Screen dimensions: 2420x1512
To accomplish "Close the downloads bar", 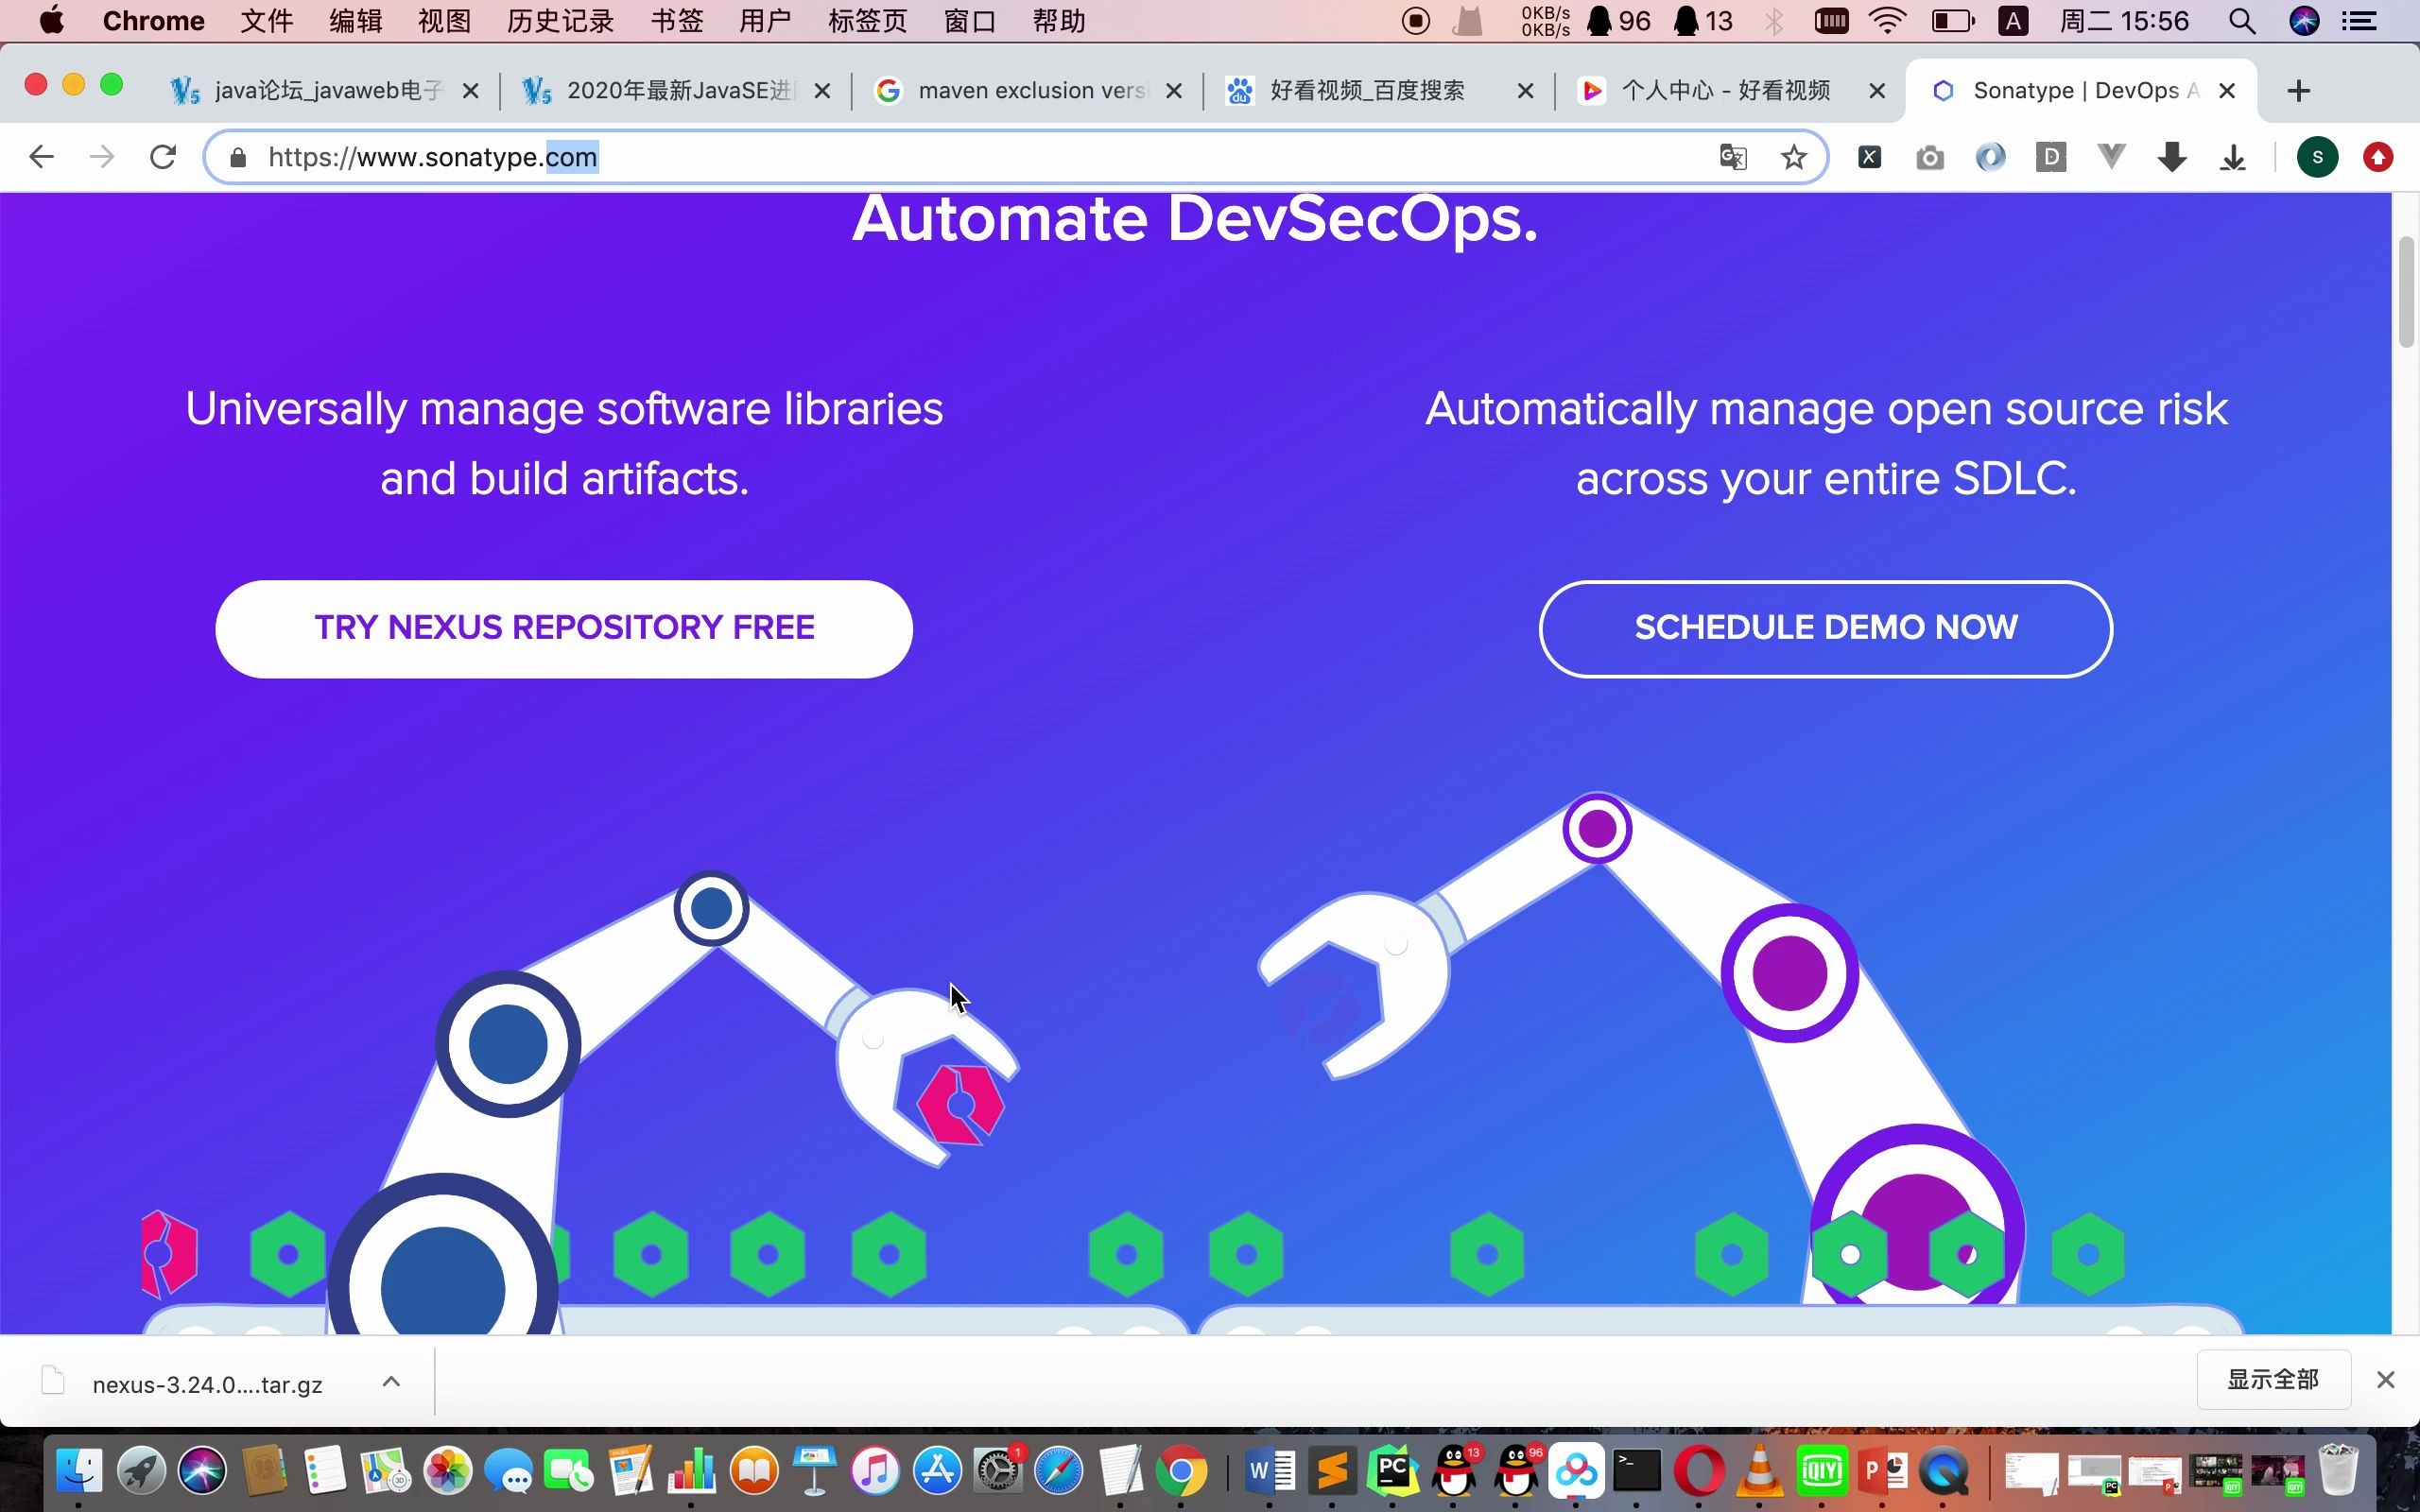I will click(2385, 1380).
